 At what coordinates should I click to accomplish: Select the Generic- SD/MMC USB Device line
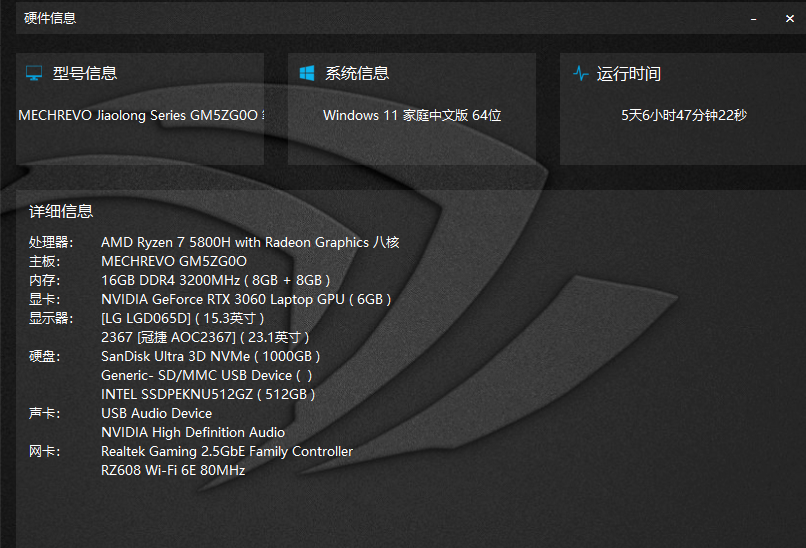(207, 375)
